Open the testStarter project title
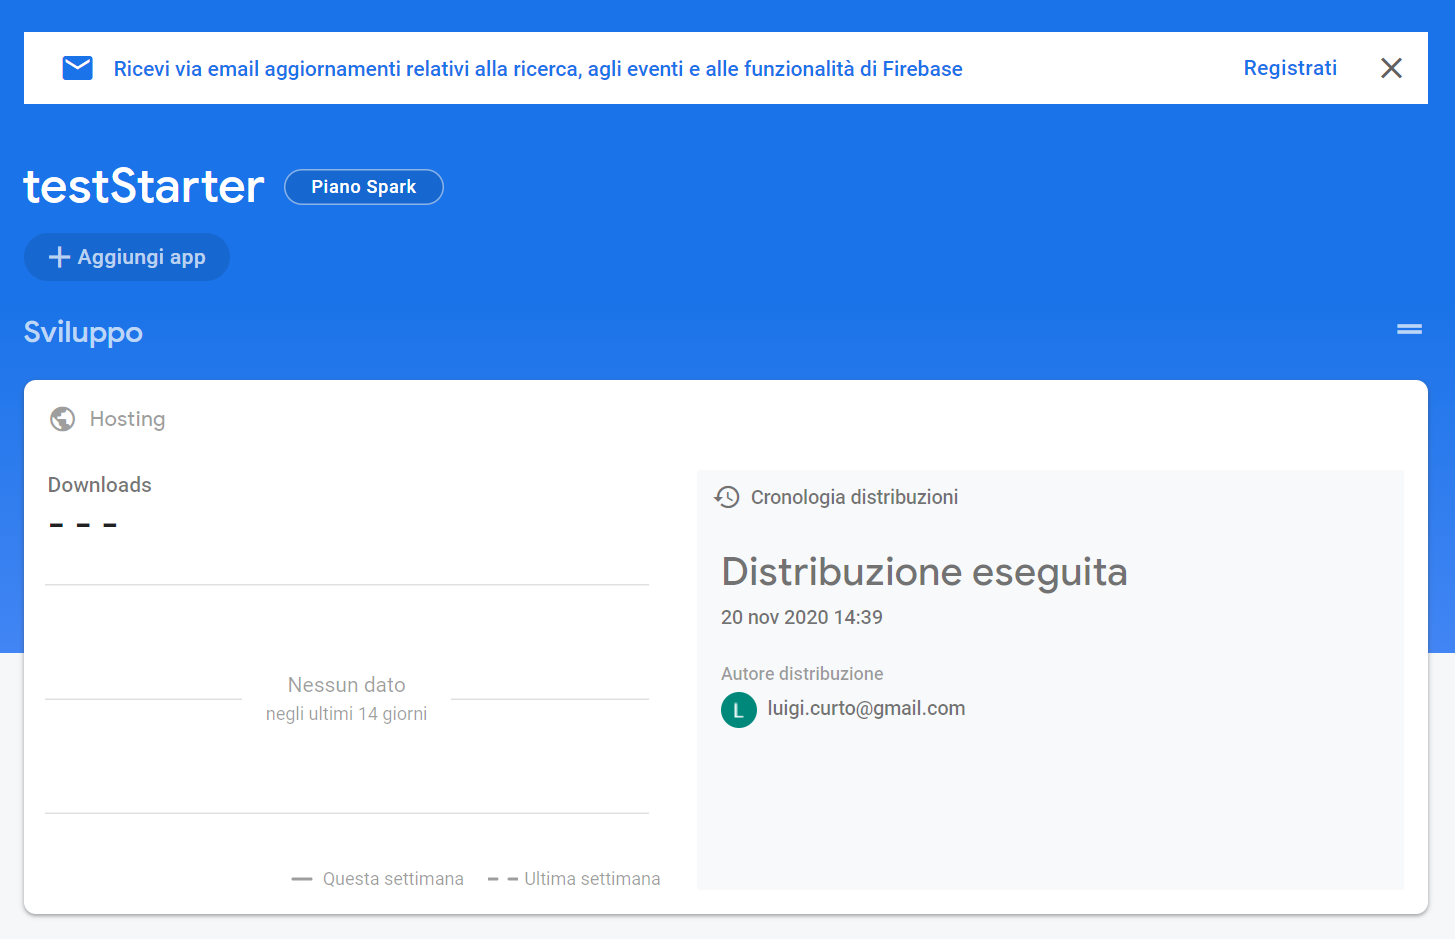1455x939 pixels. pos(143,187)
